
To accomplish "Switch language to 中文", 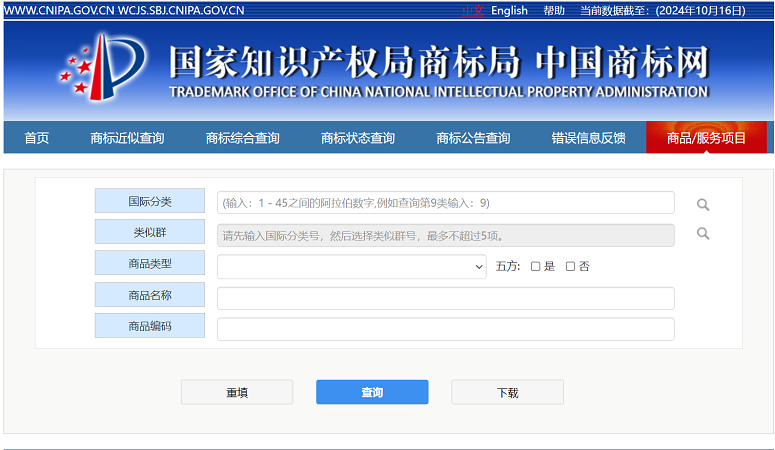I will 473,10.
